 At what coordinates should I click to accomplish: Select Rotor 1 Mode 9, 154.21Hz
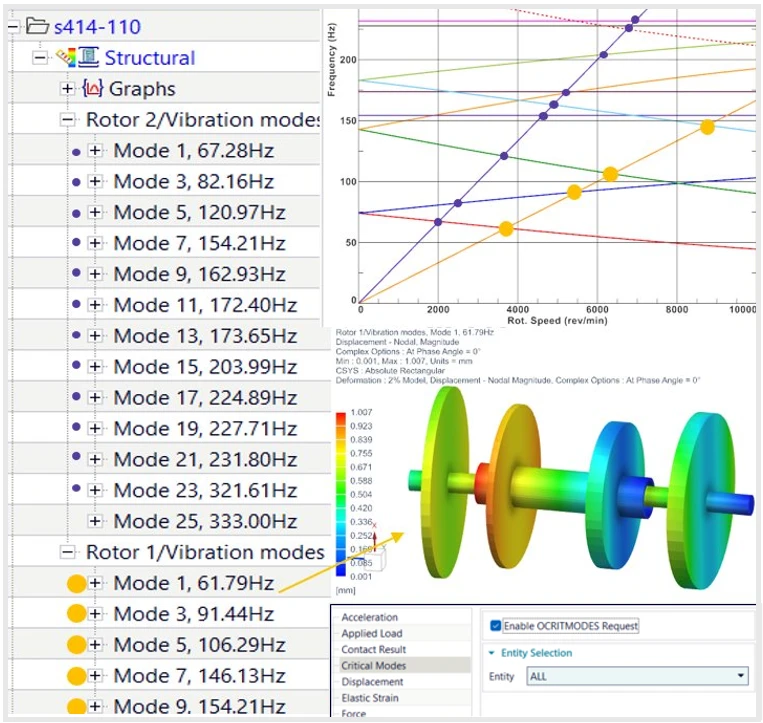pos(199,706)
